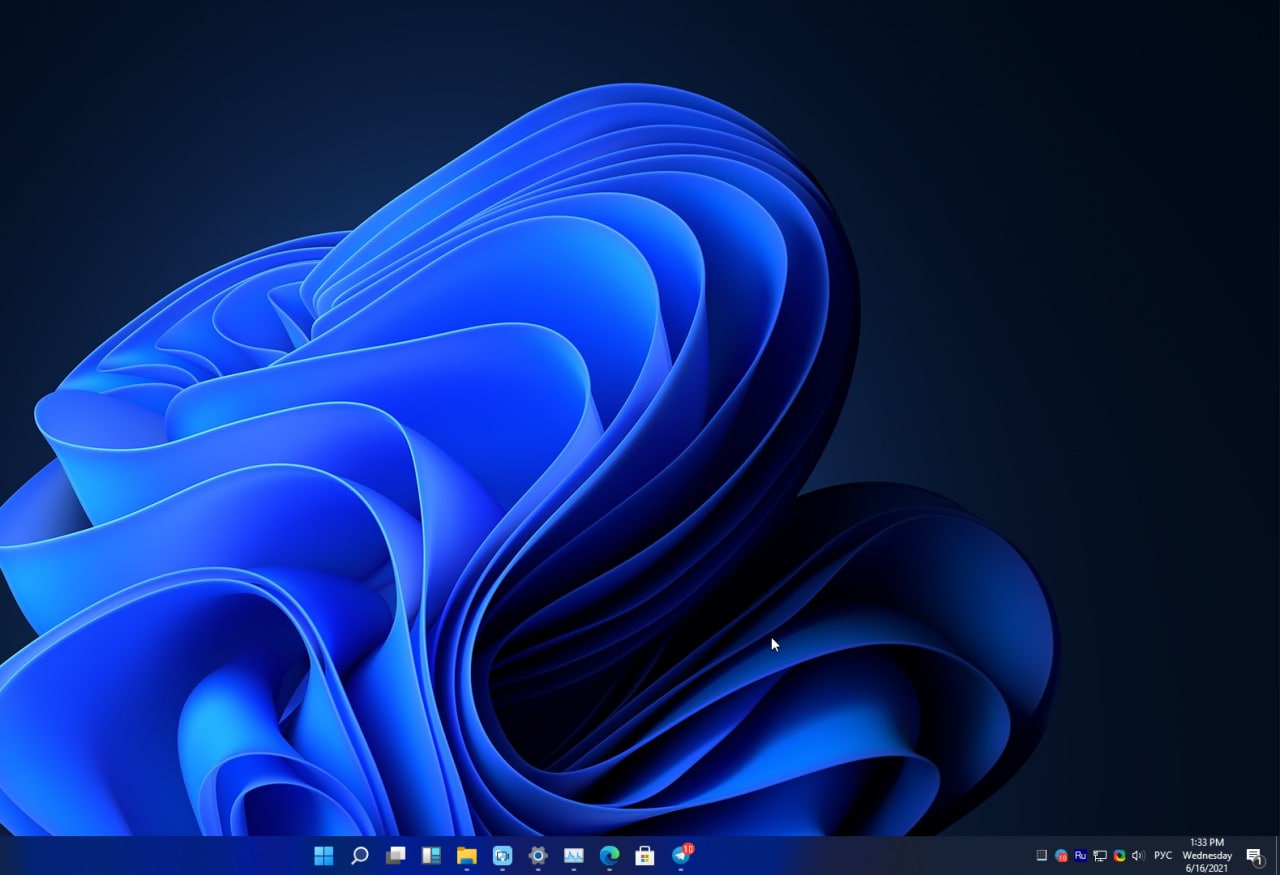Click the Adobe Ru tray icon
1280x875 pixels.
pos(1080,855)
